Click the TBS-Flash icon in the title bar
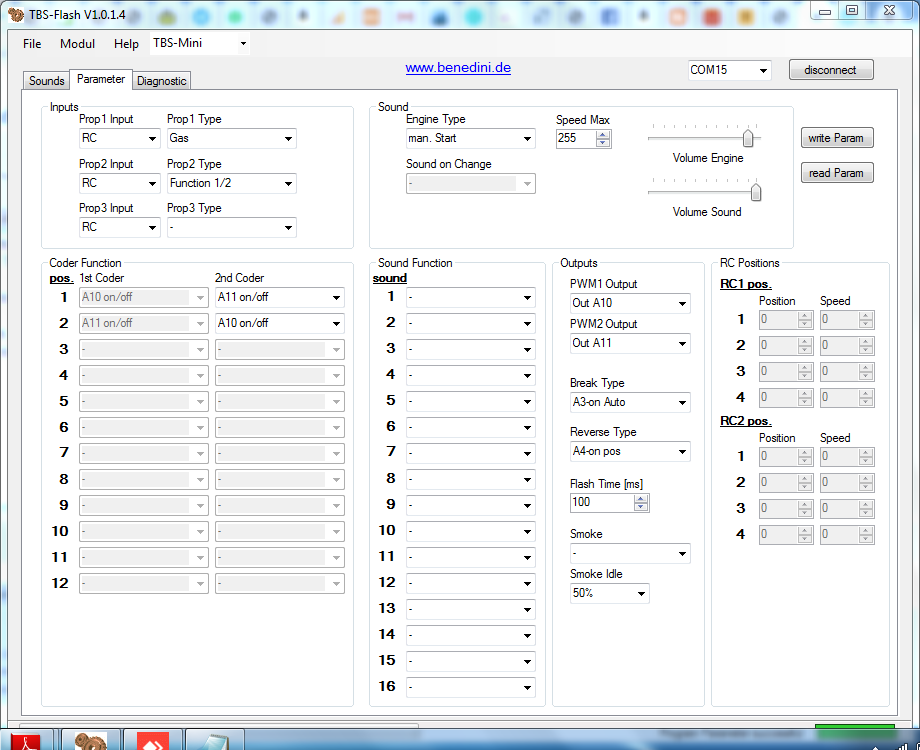The width and height of the screenshot is (920, 750). [x=15, y=13]
